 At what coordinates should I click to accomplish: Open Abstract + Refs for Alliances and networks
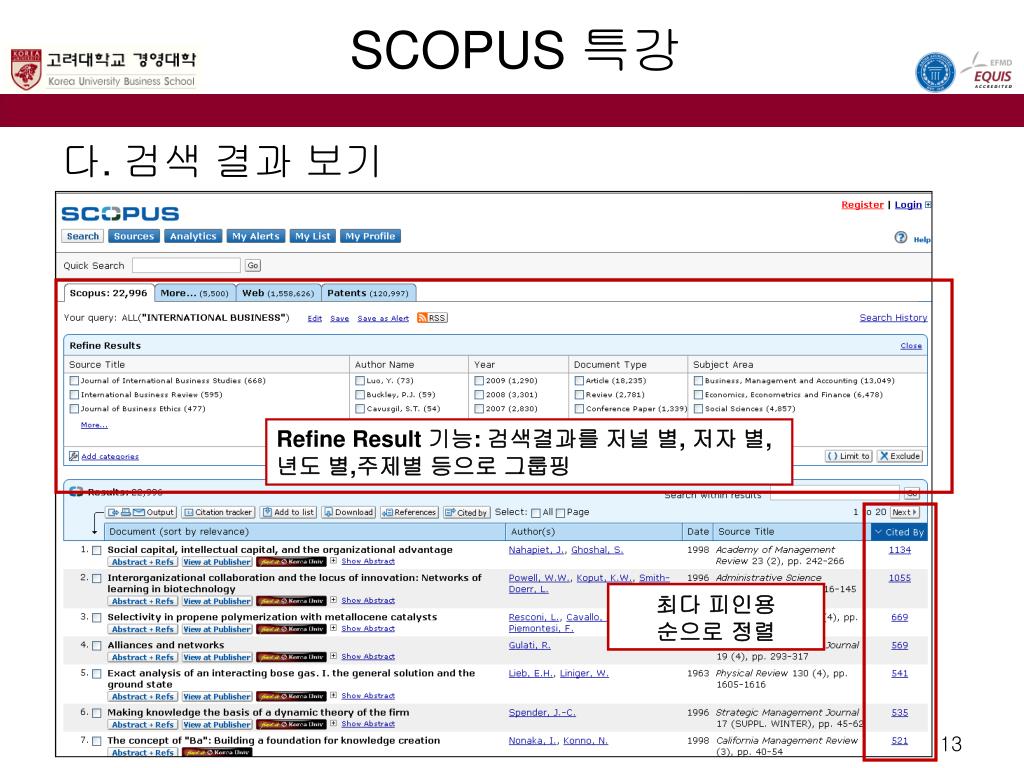[x=142, y=657]
